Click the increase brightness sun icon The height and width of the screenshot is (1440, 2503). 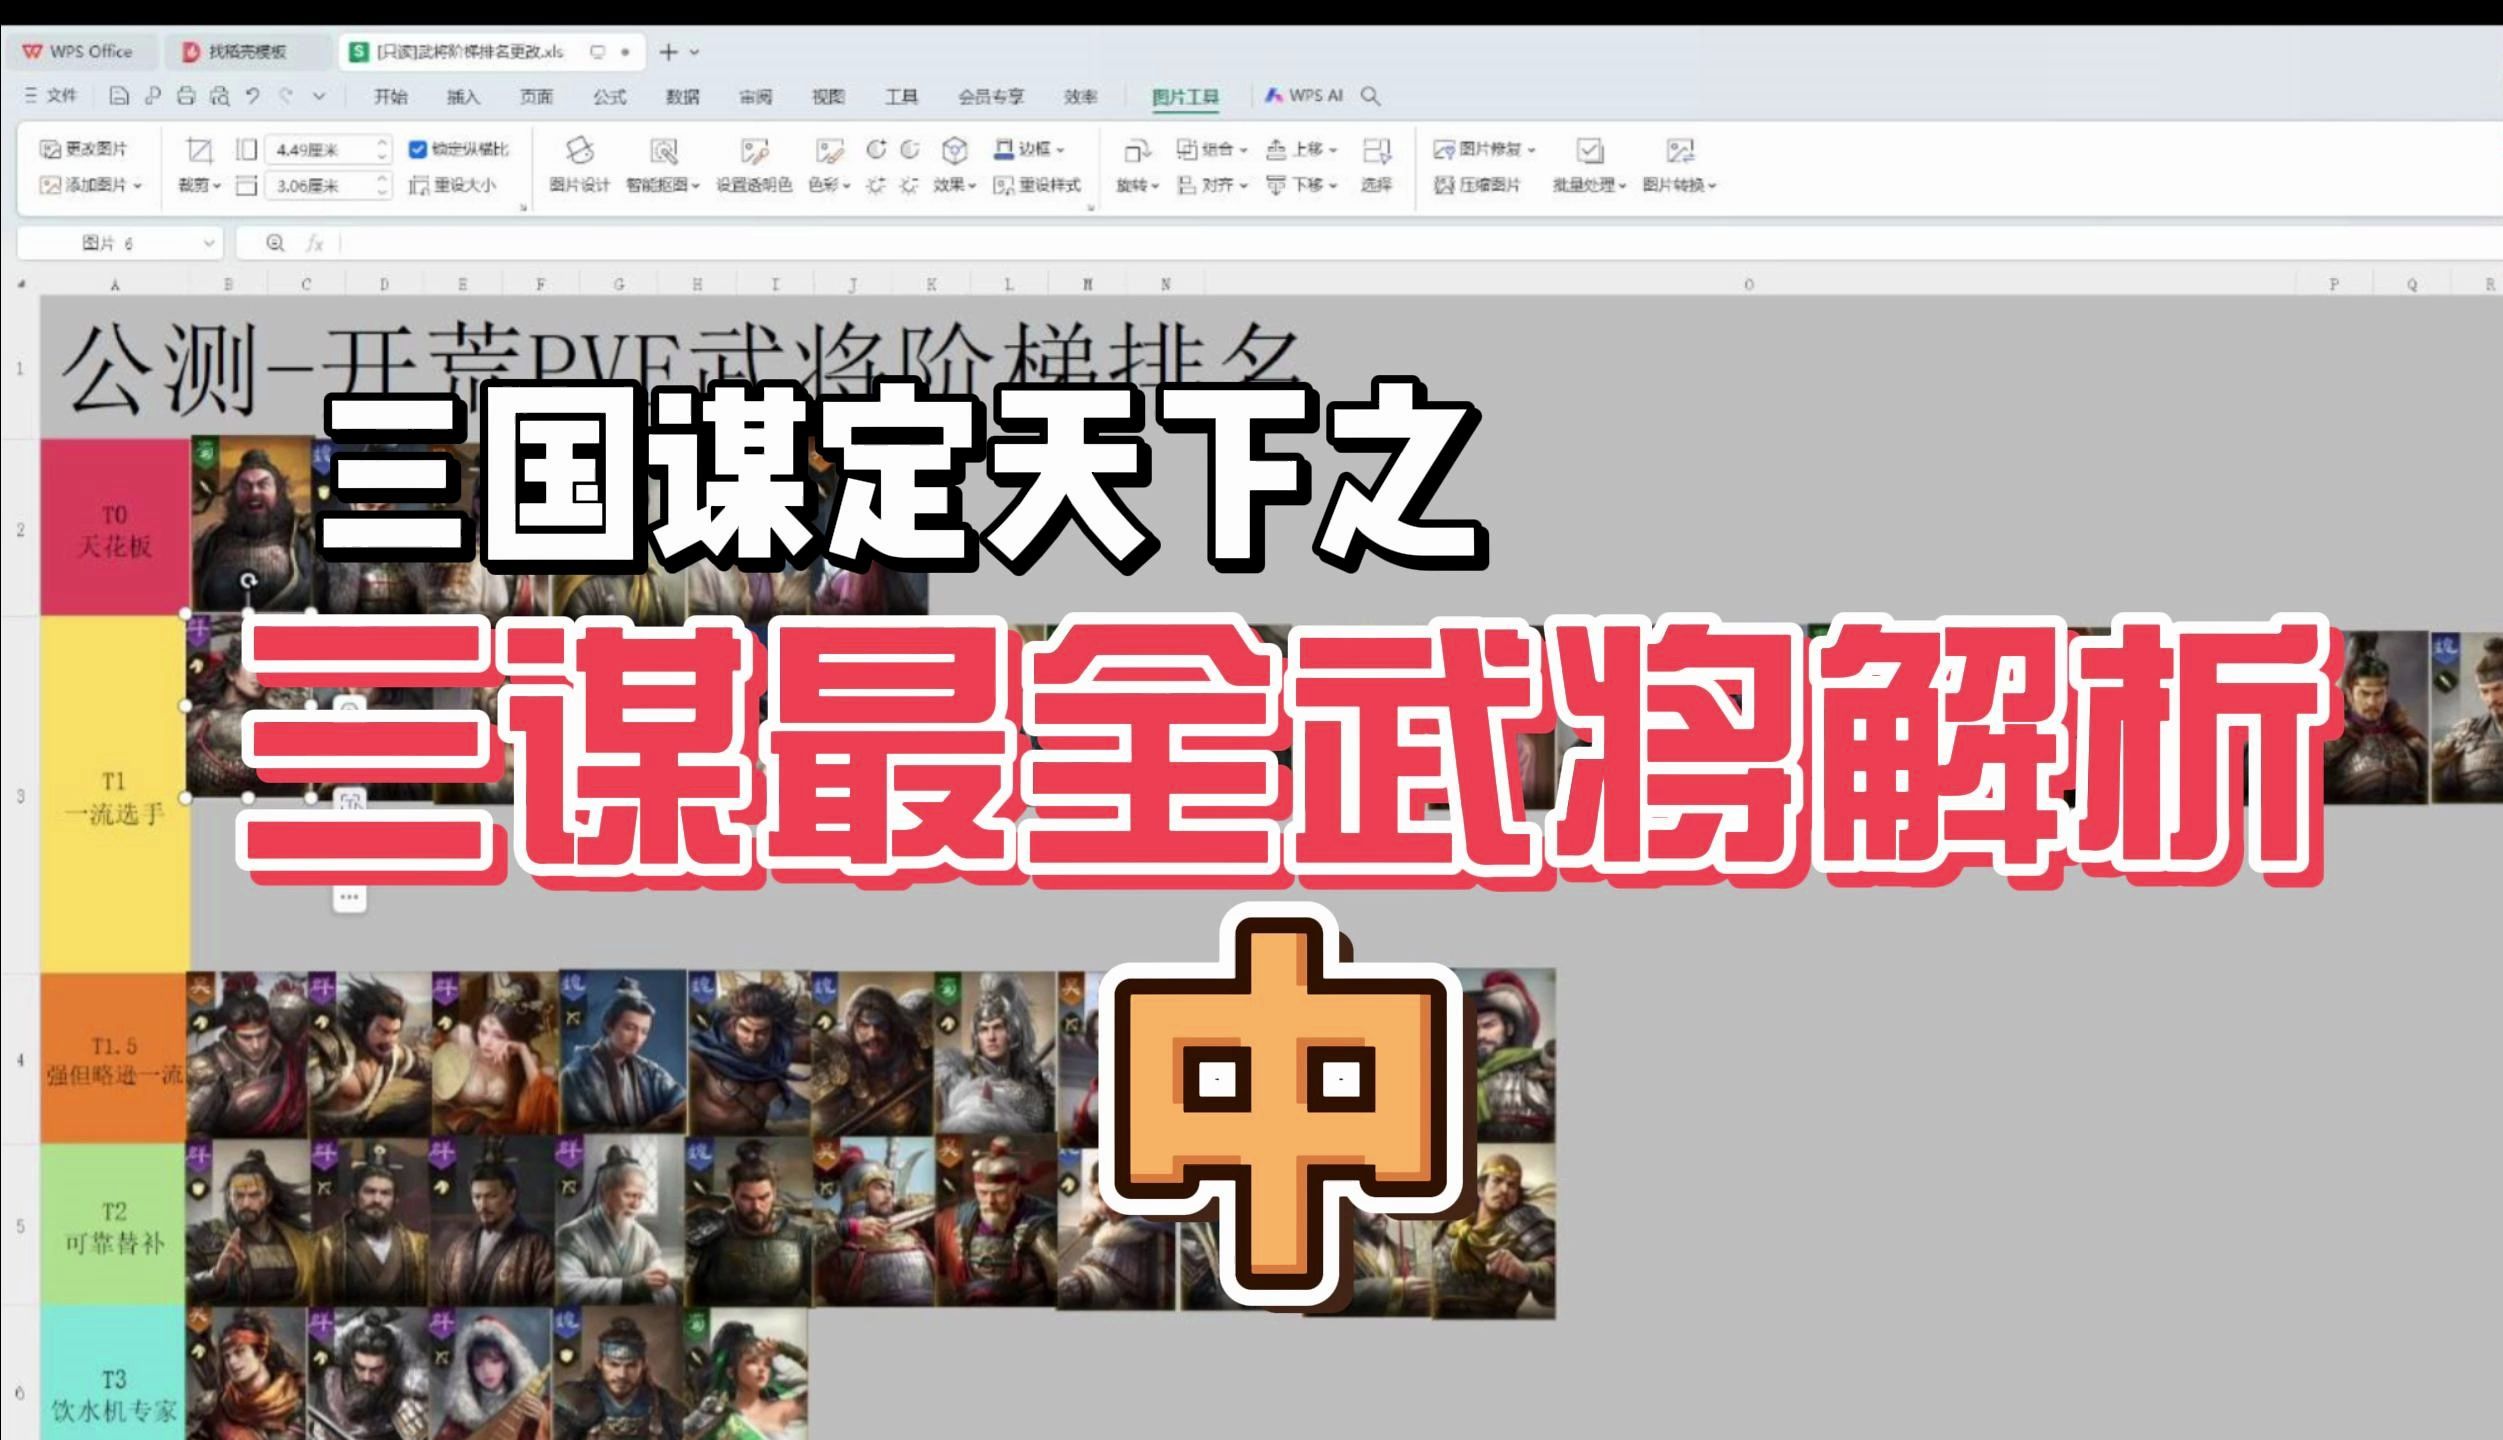[876, 186]
